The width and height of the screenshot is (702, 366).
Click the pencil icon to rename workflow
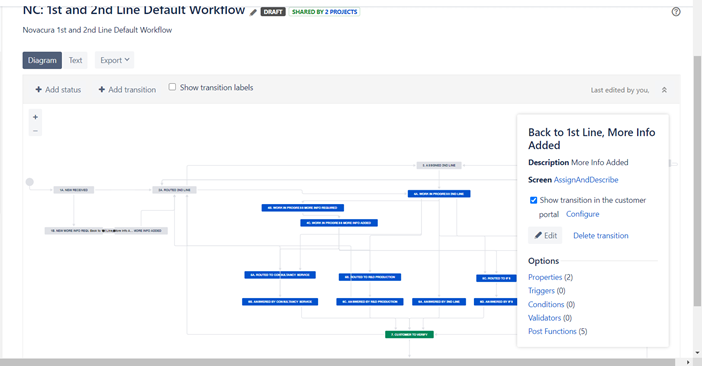[253, 13]
